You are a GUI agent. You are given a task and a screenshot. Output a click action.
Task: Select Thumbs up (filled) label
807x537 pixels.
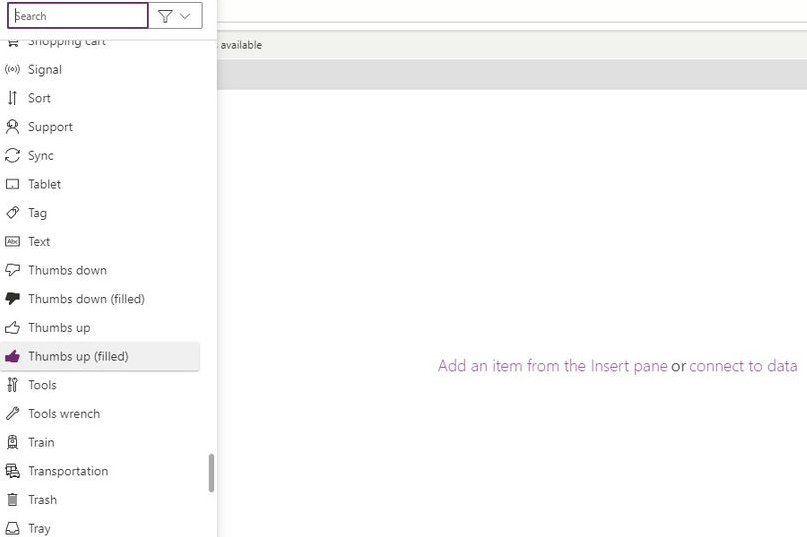click(x=78, y=356)
